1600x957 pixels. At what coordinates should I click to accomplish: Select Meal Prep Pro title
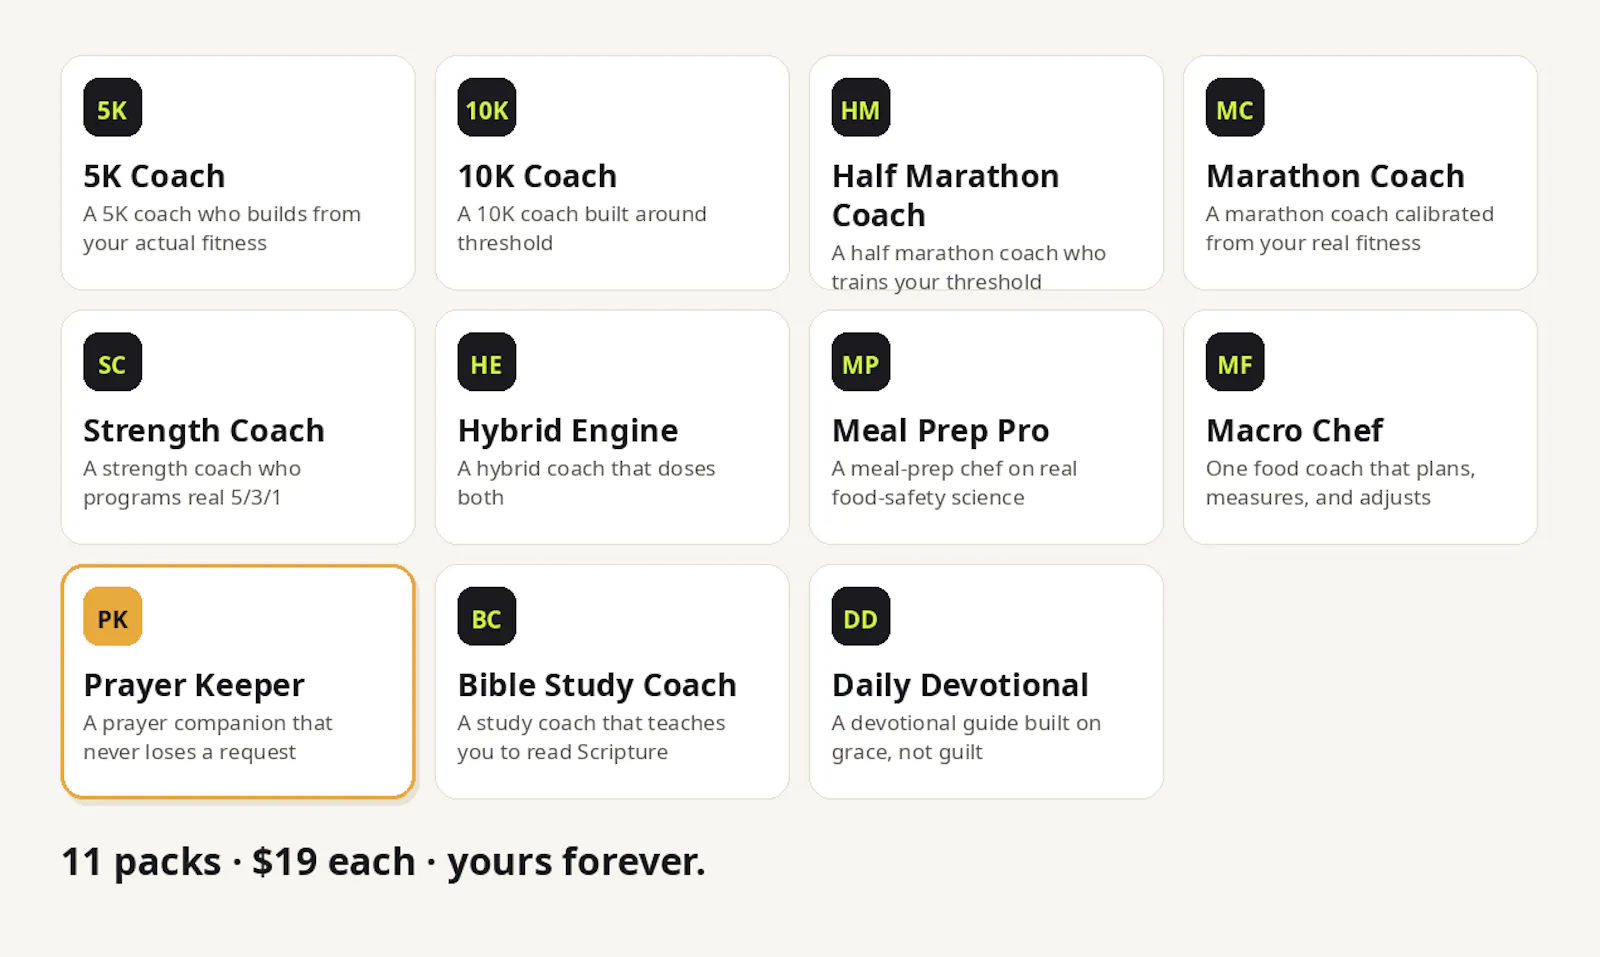click(x=940, y=431)
